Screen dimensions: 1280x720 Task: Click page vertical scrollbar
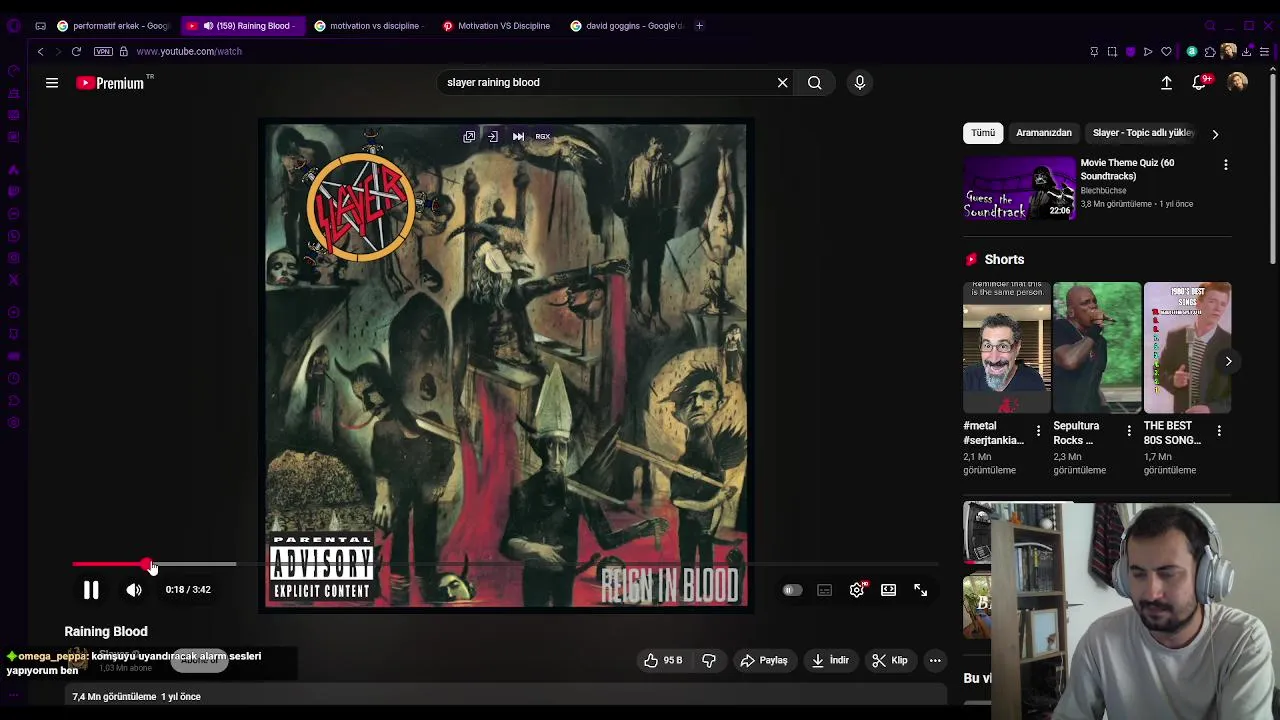1274,170
